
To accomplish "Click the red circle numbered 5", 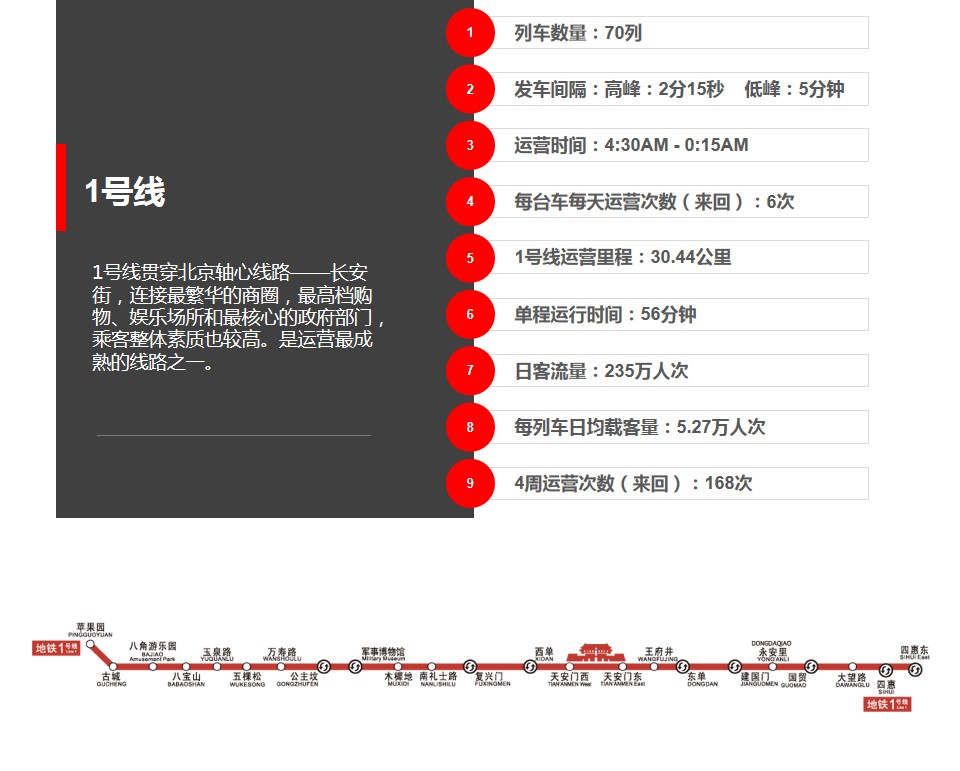I will coord(470,258).
